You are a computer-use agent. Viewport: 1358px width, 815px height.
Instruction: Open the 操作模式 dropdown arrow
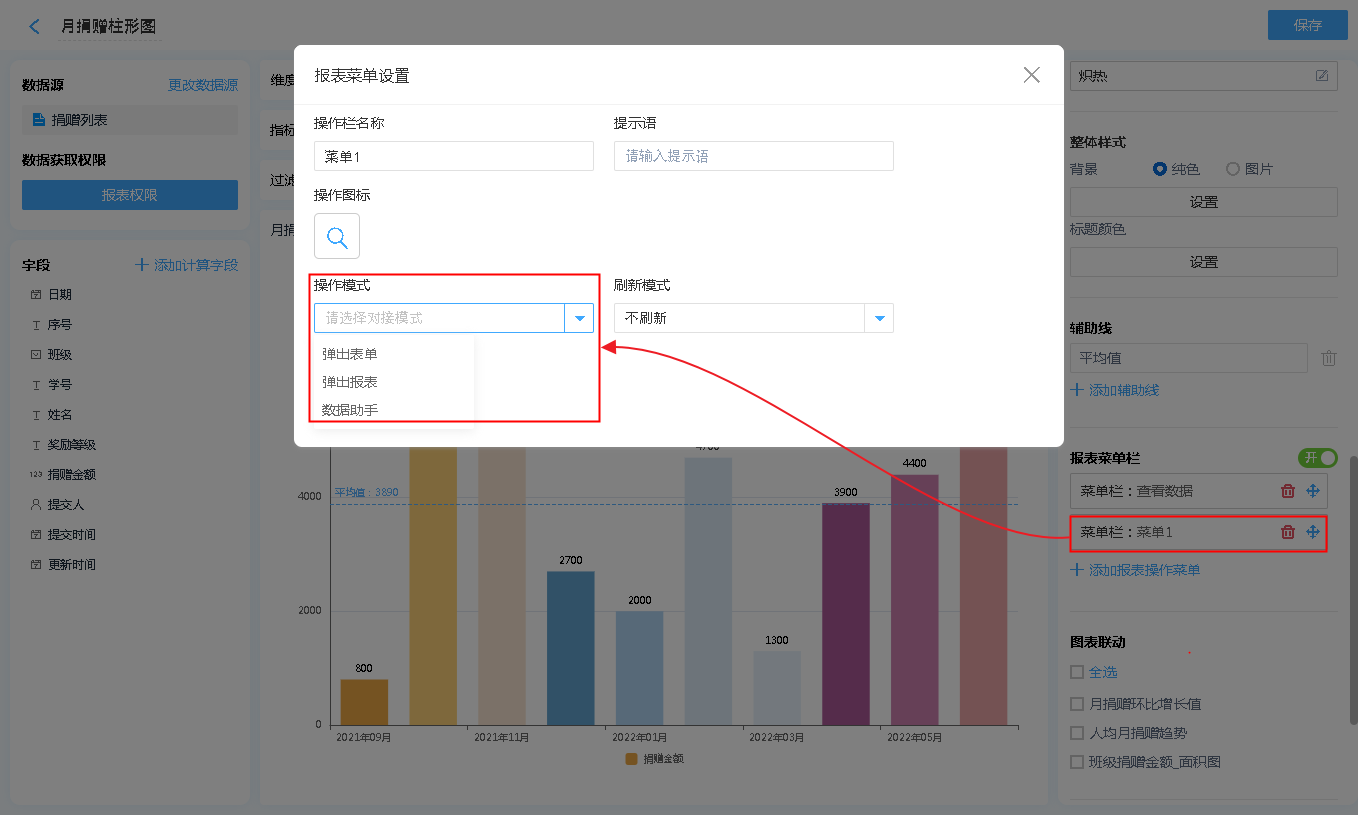click(579, 318)
